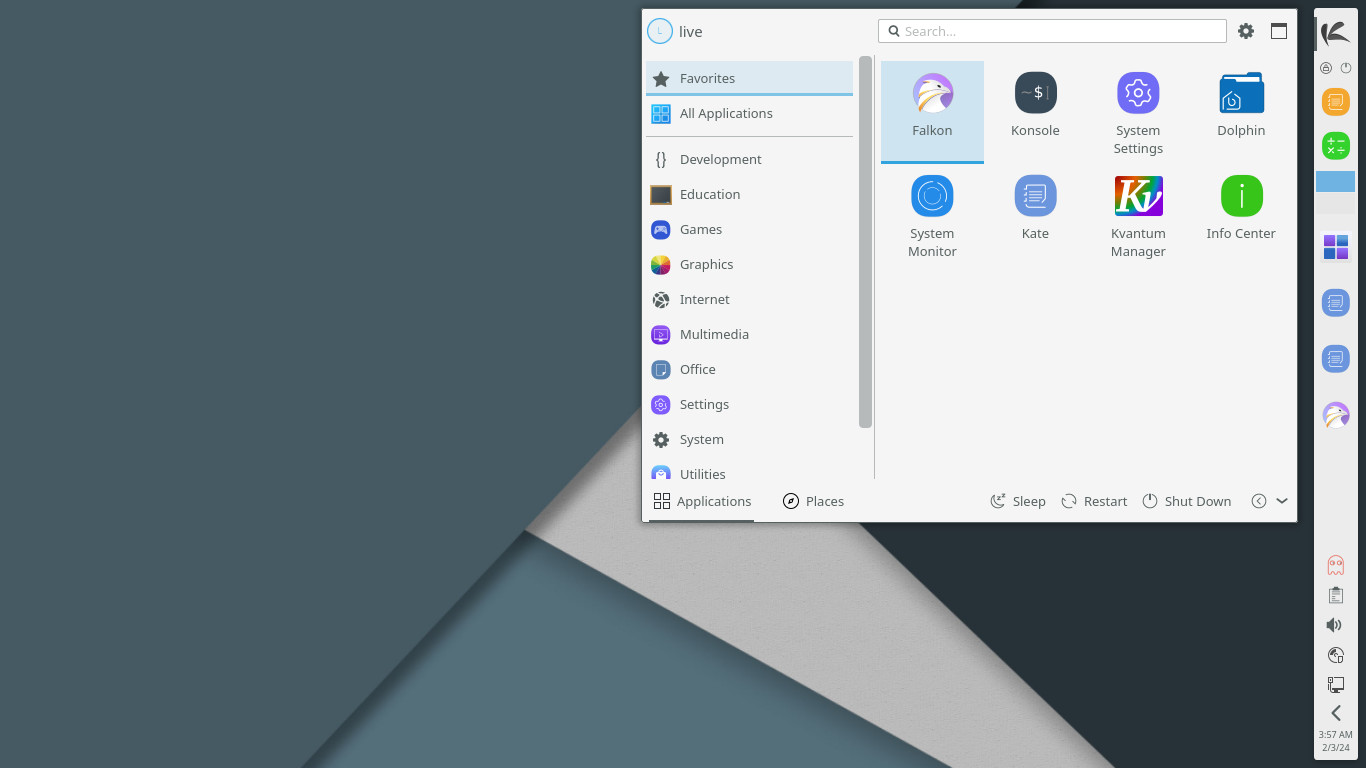The image size is (1366, 768).
Task: Click the category list scrollbar
Action: coord(866,242)
